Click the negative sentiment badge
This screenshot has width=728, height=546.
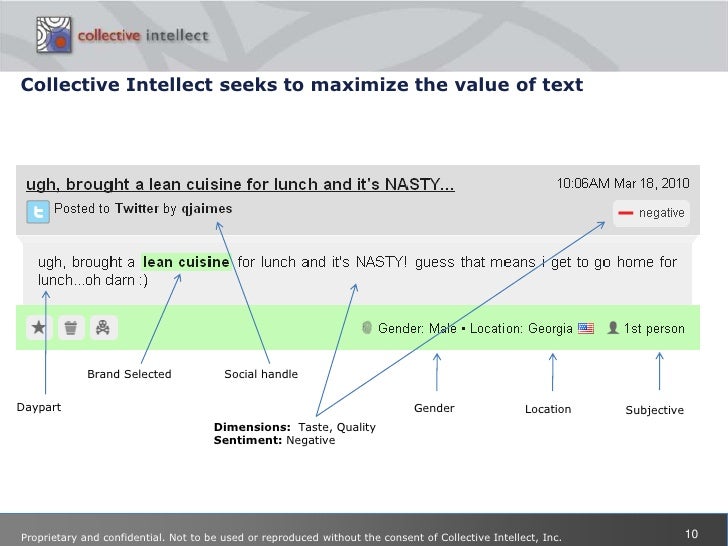651,213
